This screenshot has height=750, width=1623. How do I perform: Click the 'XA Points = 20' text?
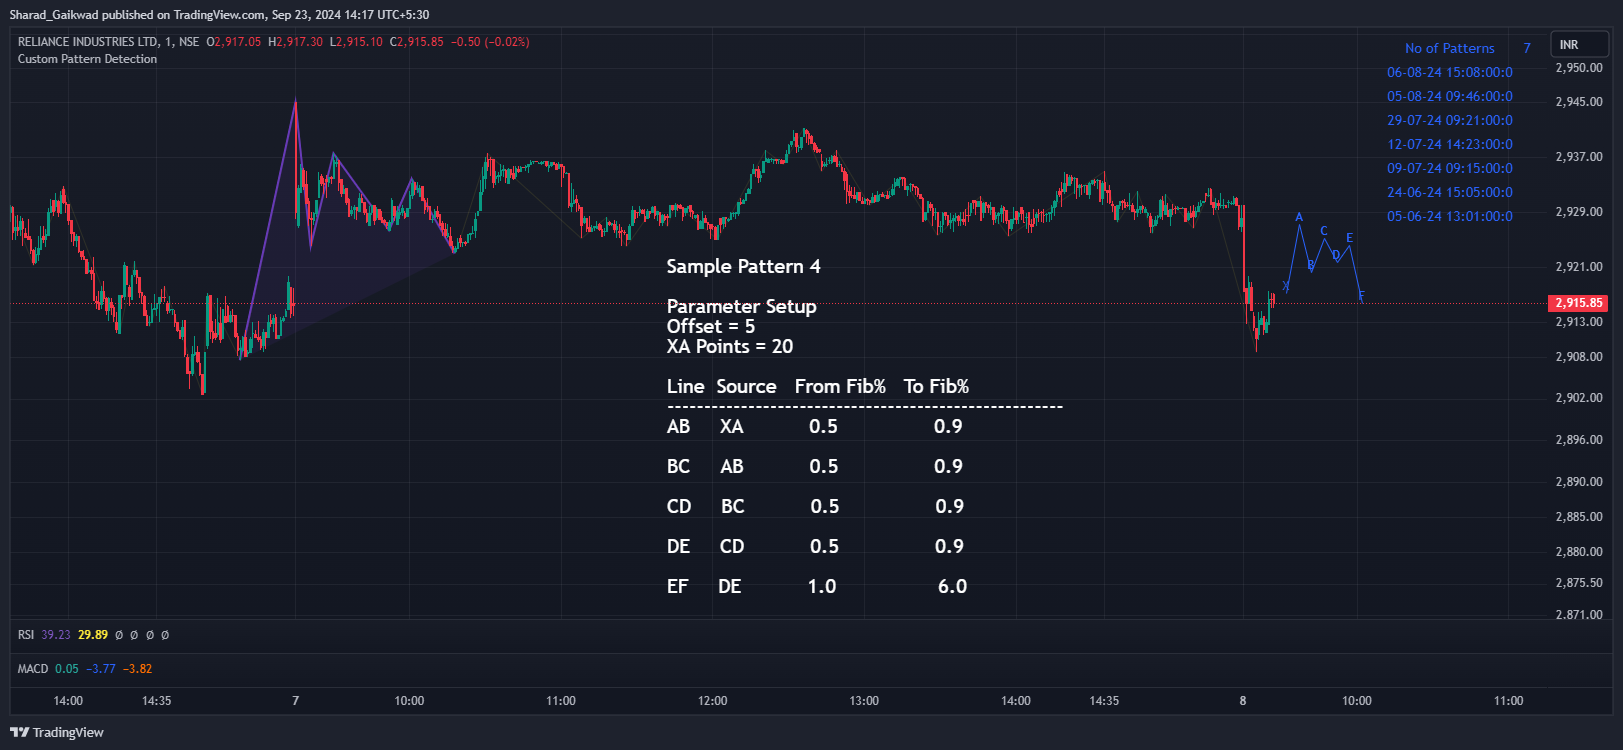(730, 346)
